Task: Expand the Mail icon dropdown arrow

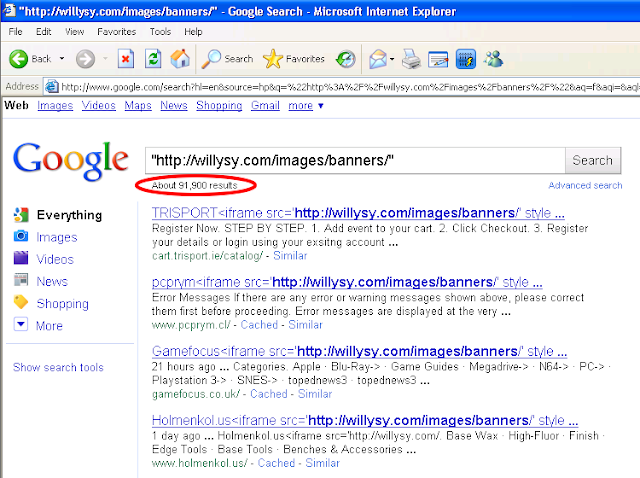Action: 392,59
